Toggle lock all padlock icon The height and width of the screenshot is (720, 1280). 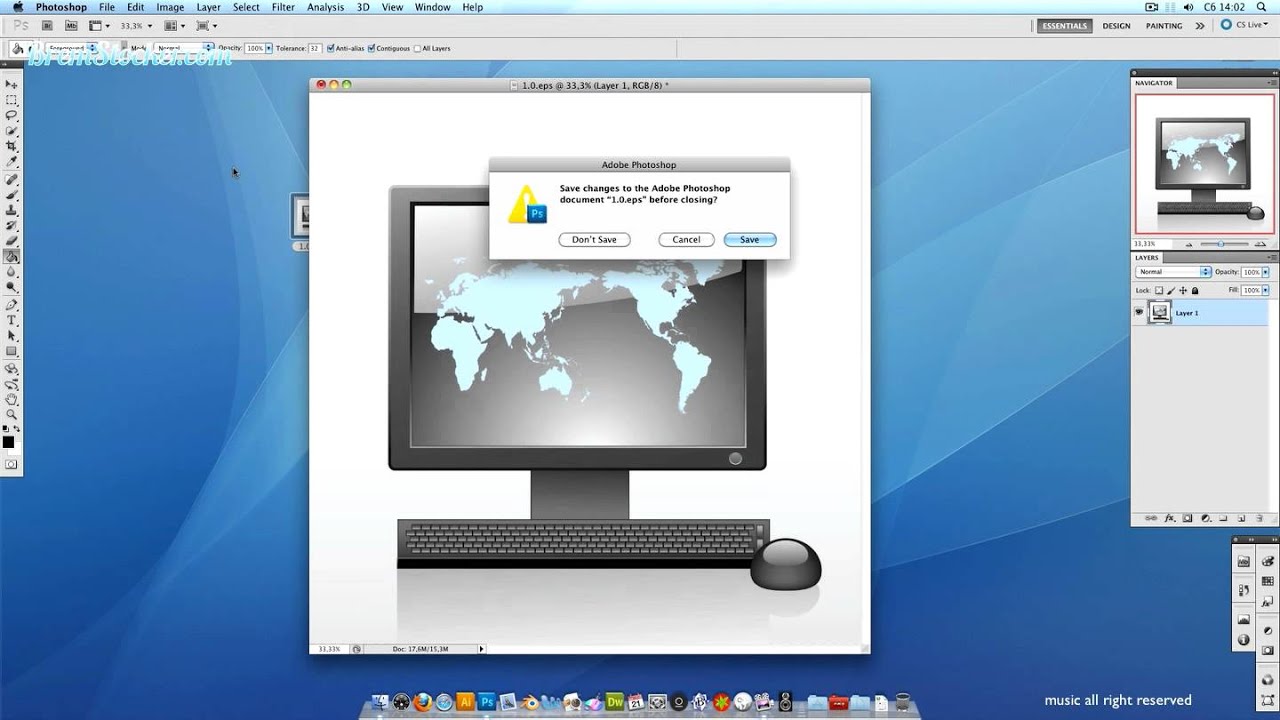pos(1195,291)
